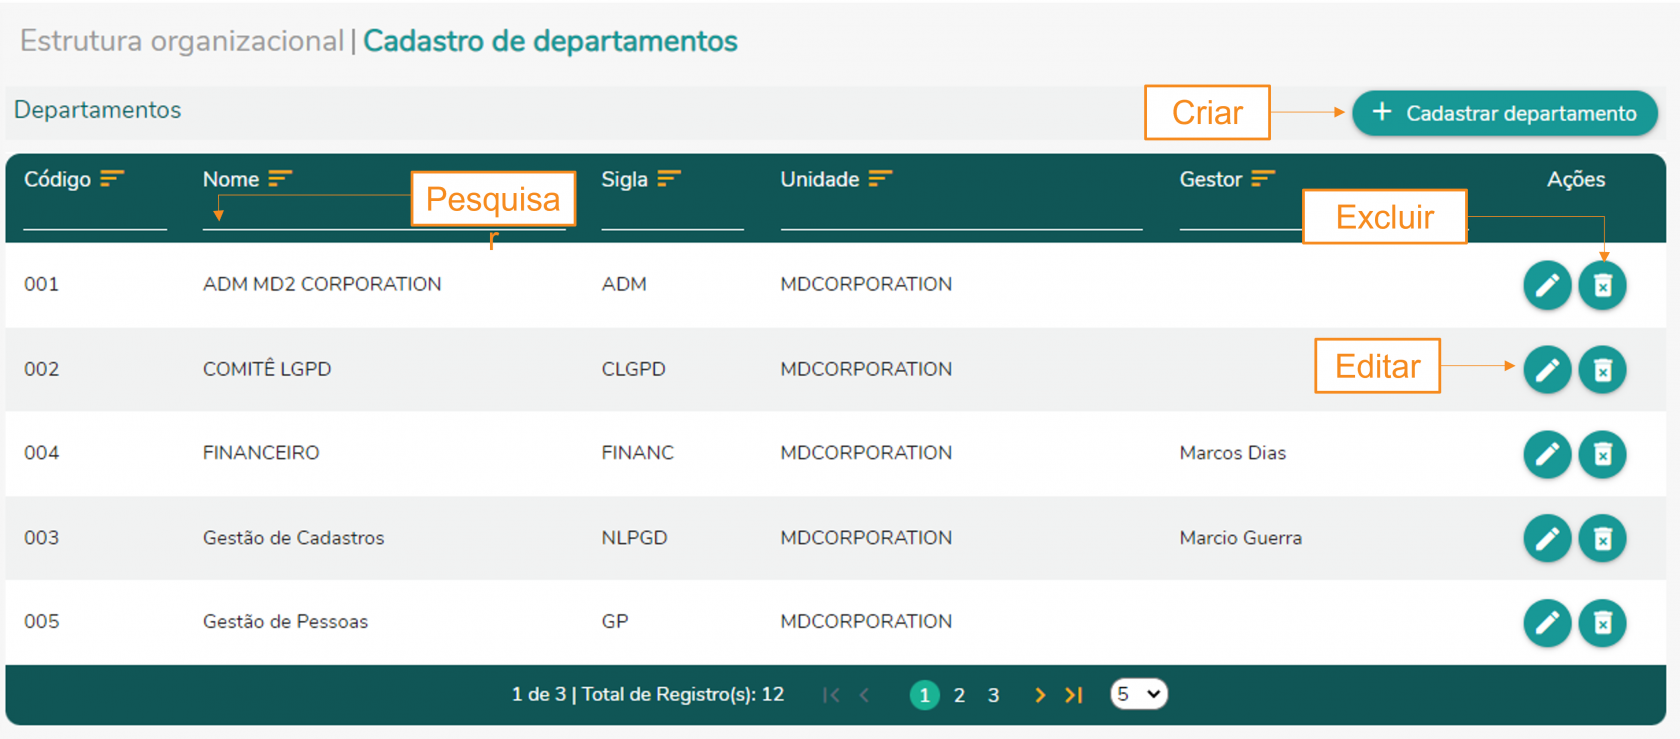The image size is (1680, 739).
Task: Focus the Nome search field
Action: (384, 215)
